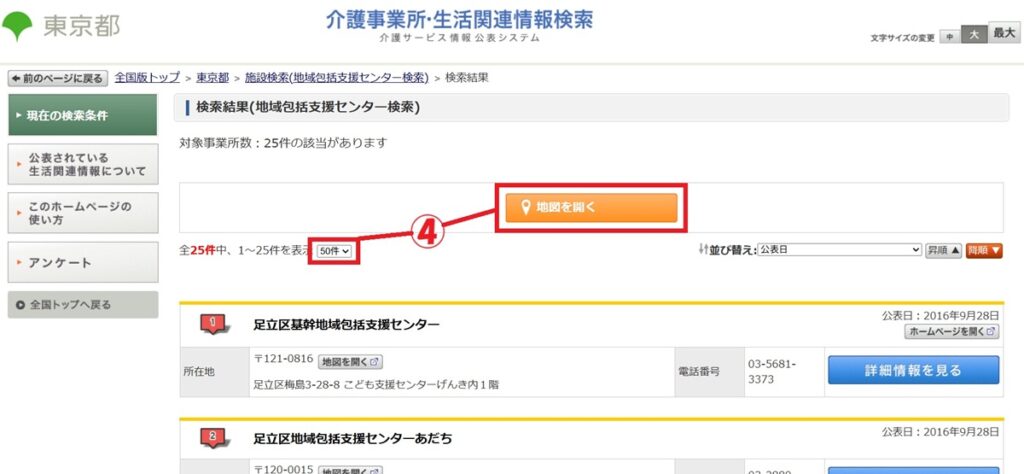Open ホームページを開く for the first center
Viewport: 1024px width, 474px height.
(952, 332)
